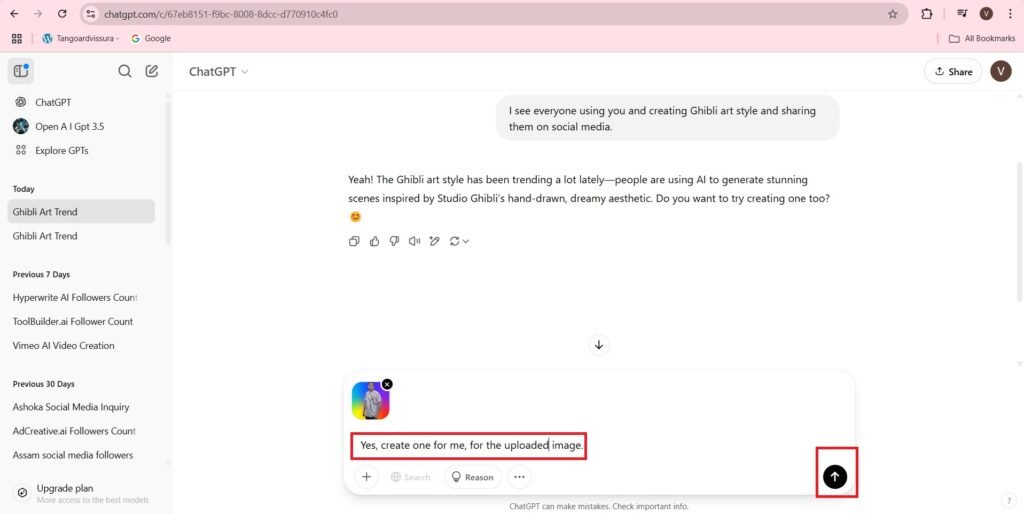Open the Google bookmark

(x=151, y=39)
